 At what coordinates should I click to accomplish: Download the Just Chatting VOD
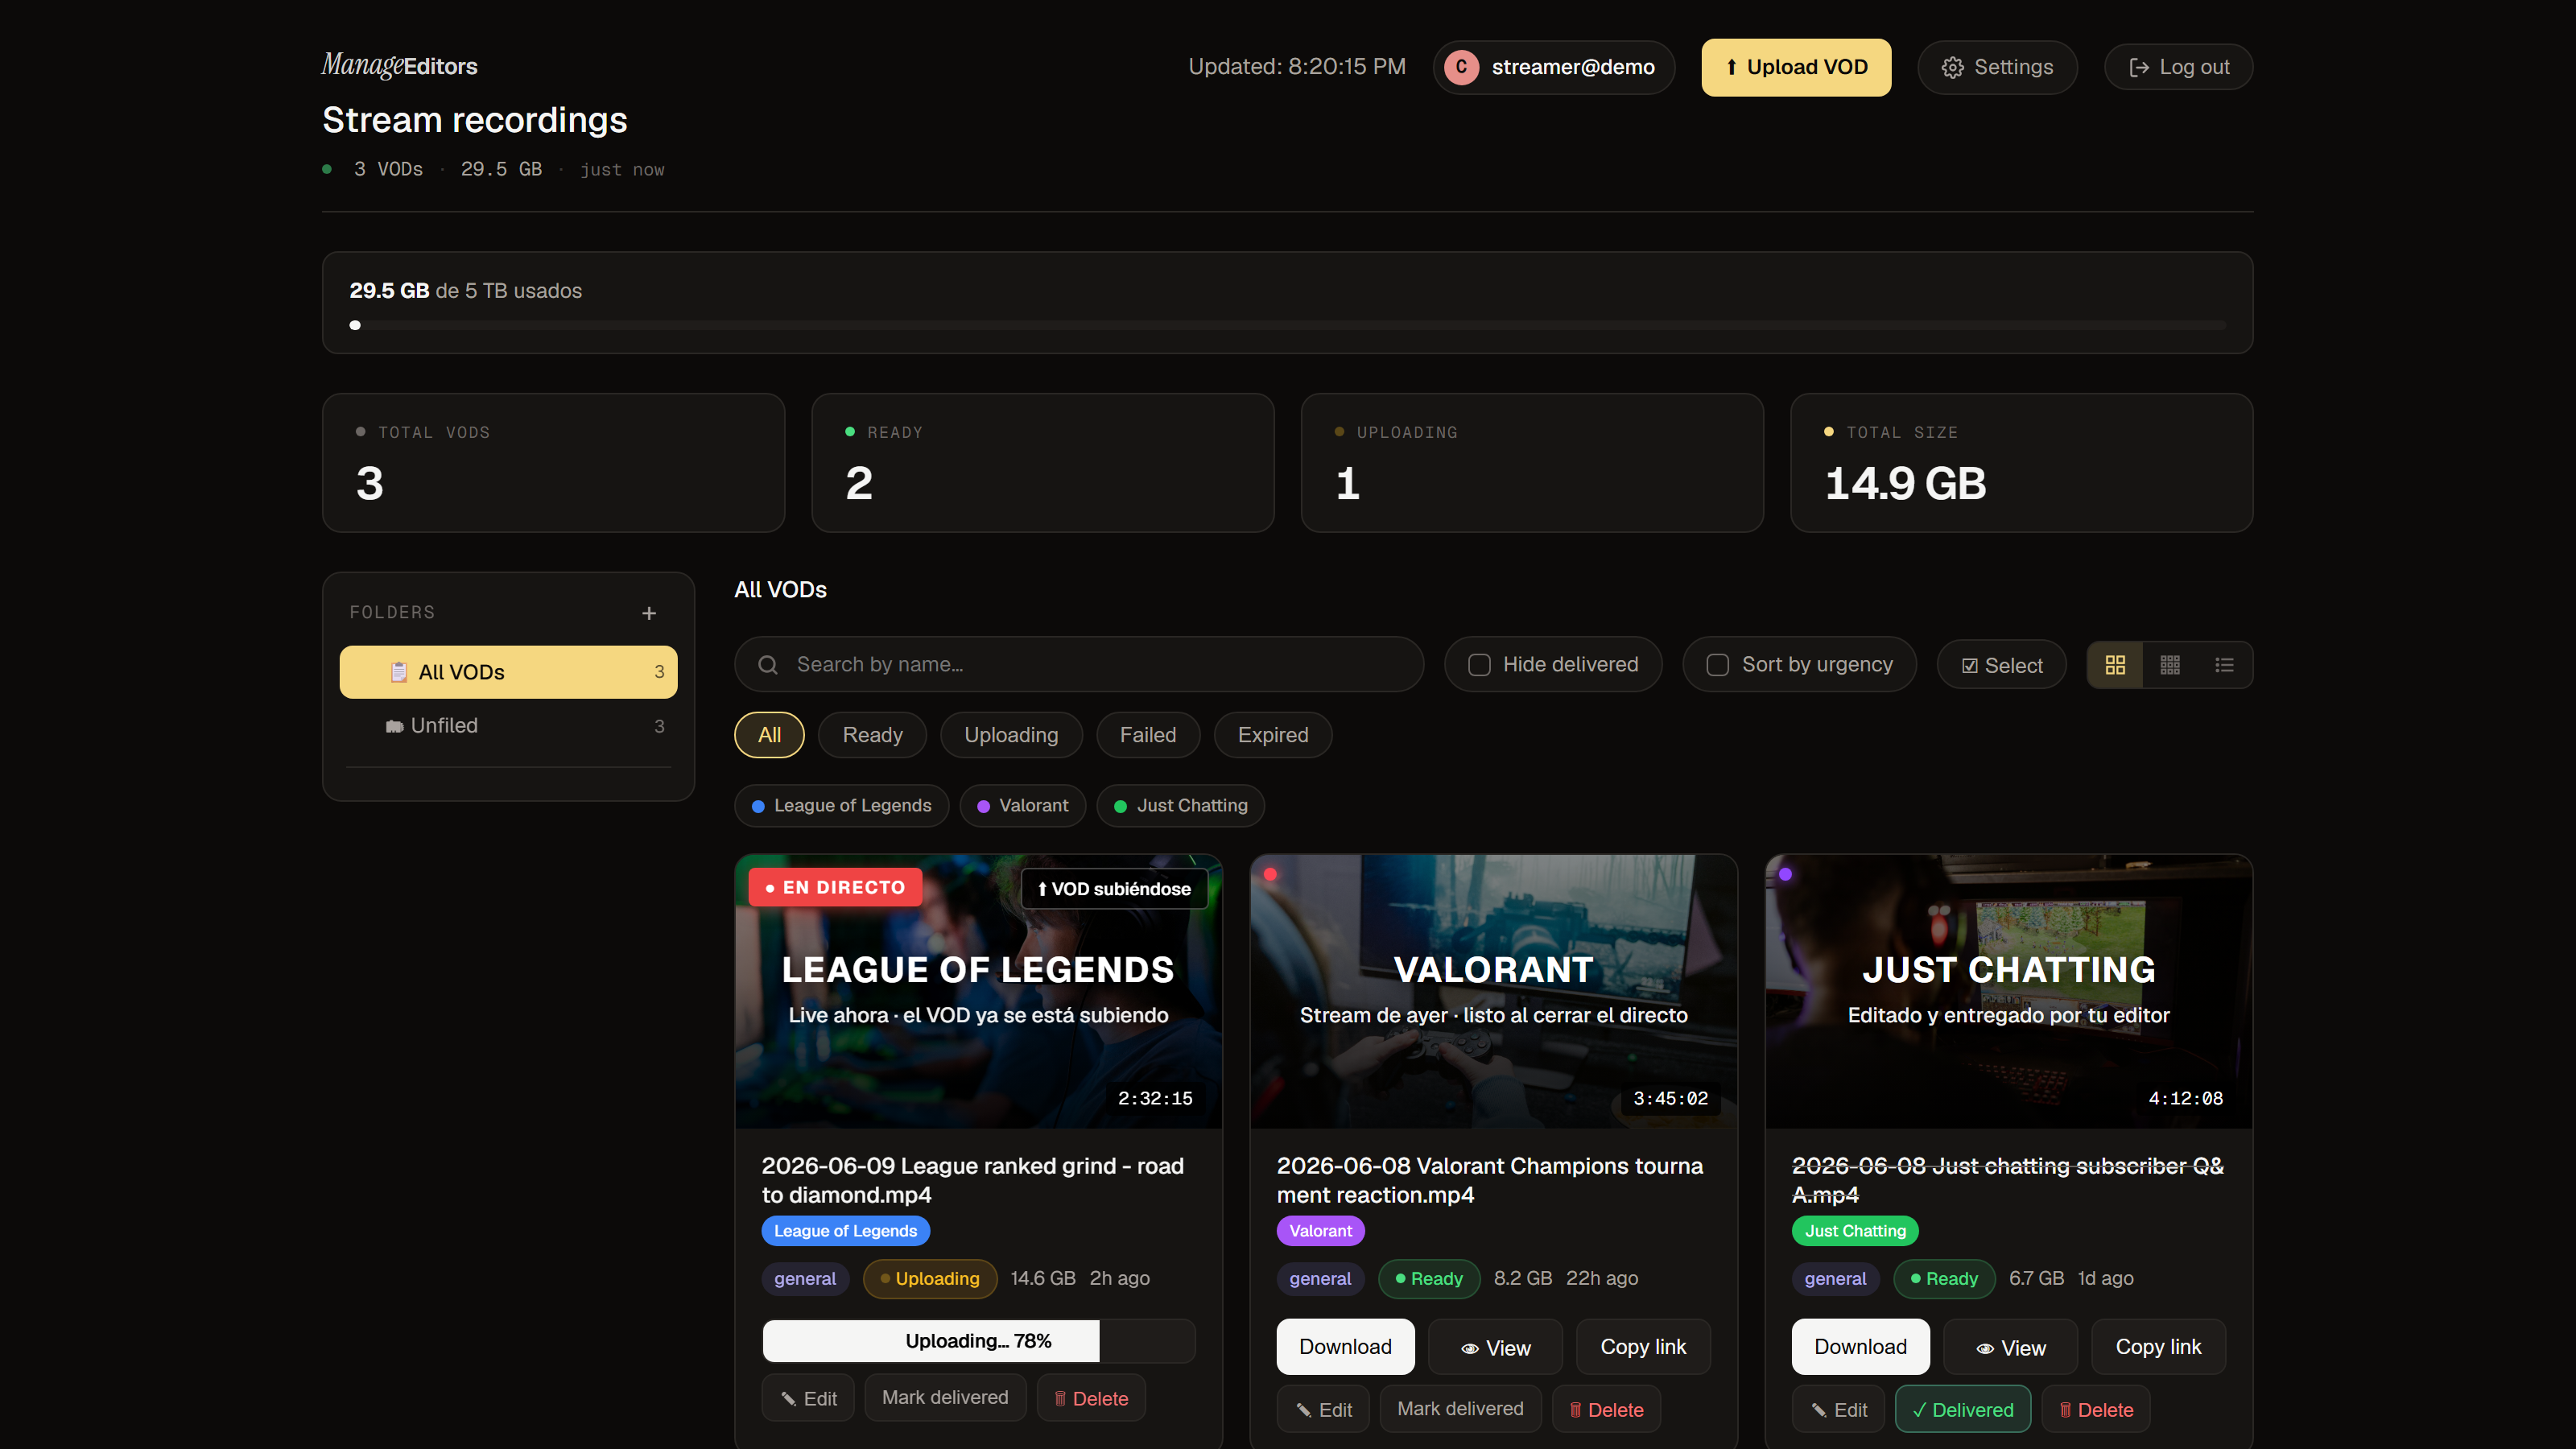pos(1860,1347)
